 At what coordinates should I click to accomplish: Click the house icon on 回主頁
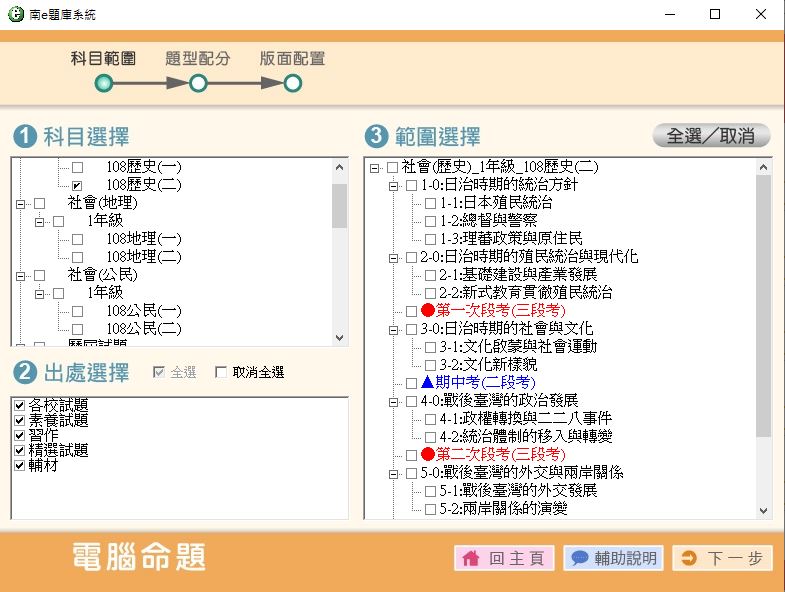coord(471,559)
